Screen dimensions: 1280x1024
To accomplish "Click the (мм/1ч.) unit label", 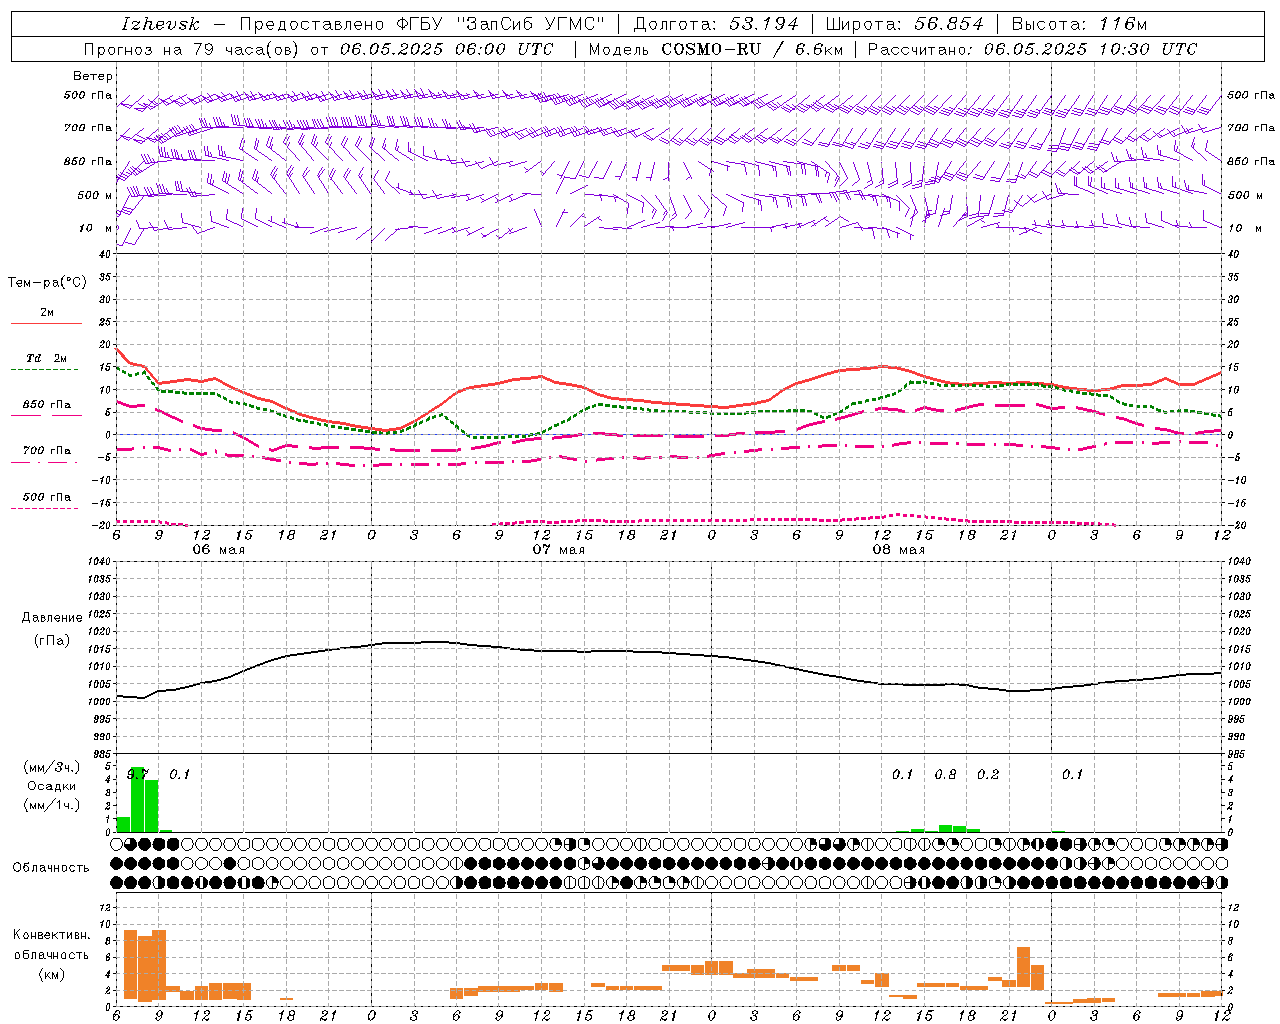I will [x=51, y=805].
